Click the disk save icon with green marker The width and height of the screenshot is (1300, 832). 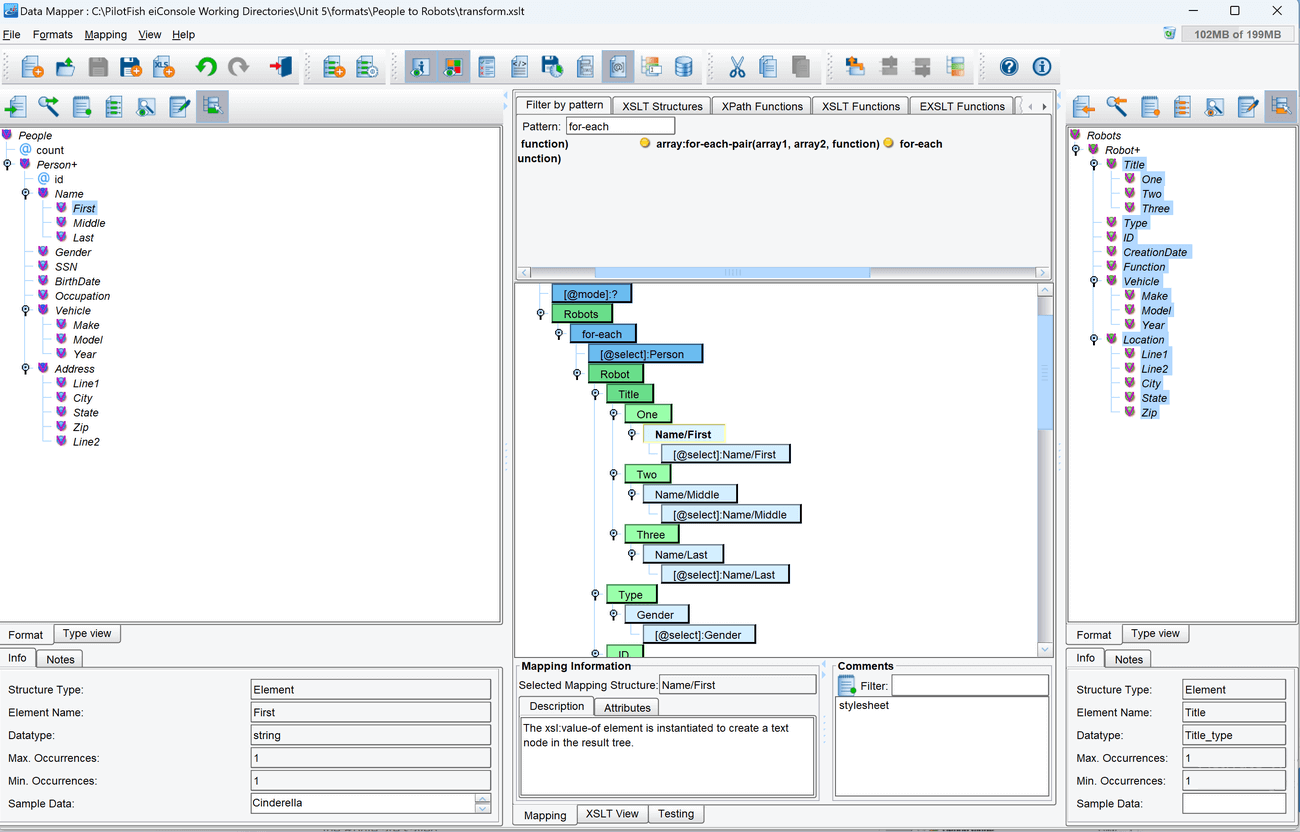tap(552, 67)
